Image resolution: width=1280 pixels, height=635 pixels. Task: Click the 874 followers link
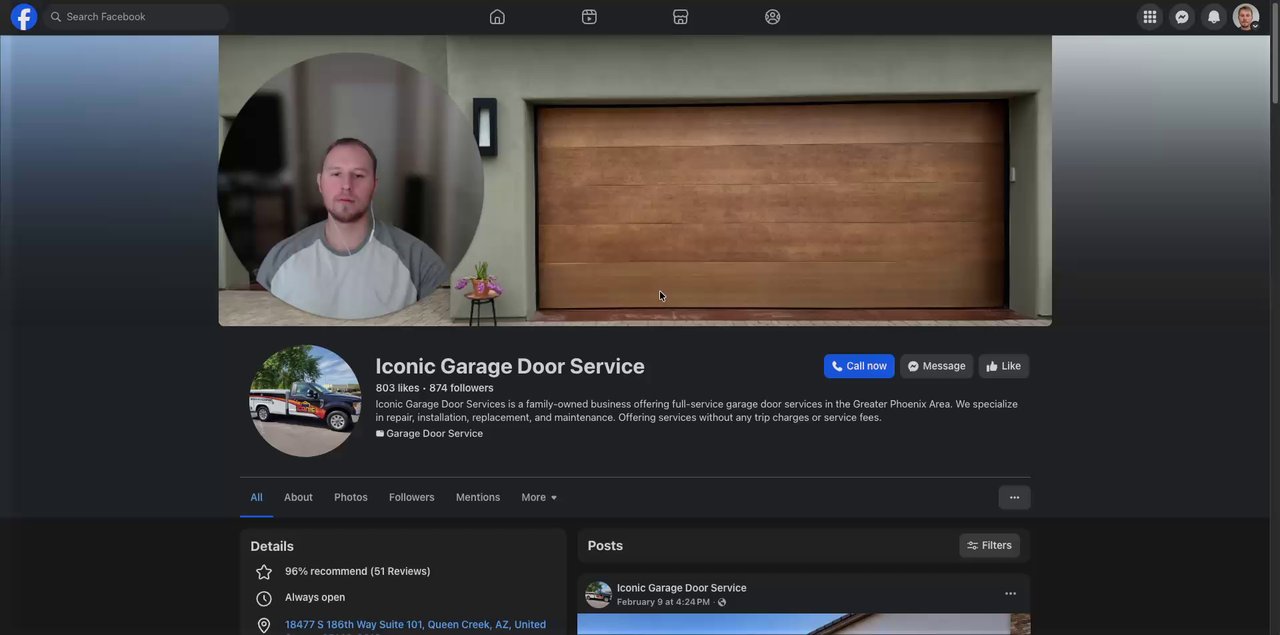coord(461,388)
